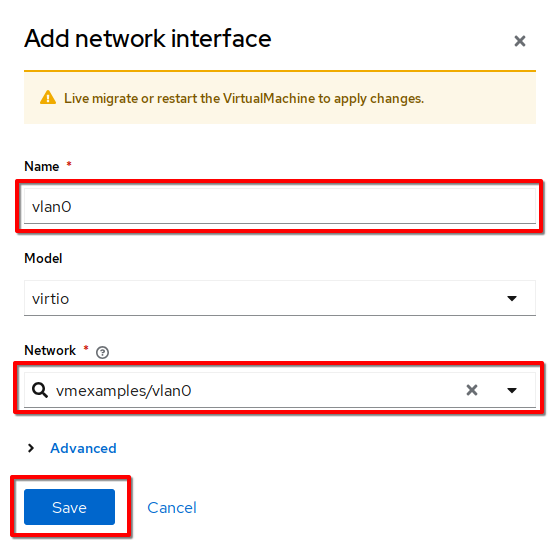Click the red asterisk beside Name
The image size is (557, 547).
click(x=69, y=164)
